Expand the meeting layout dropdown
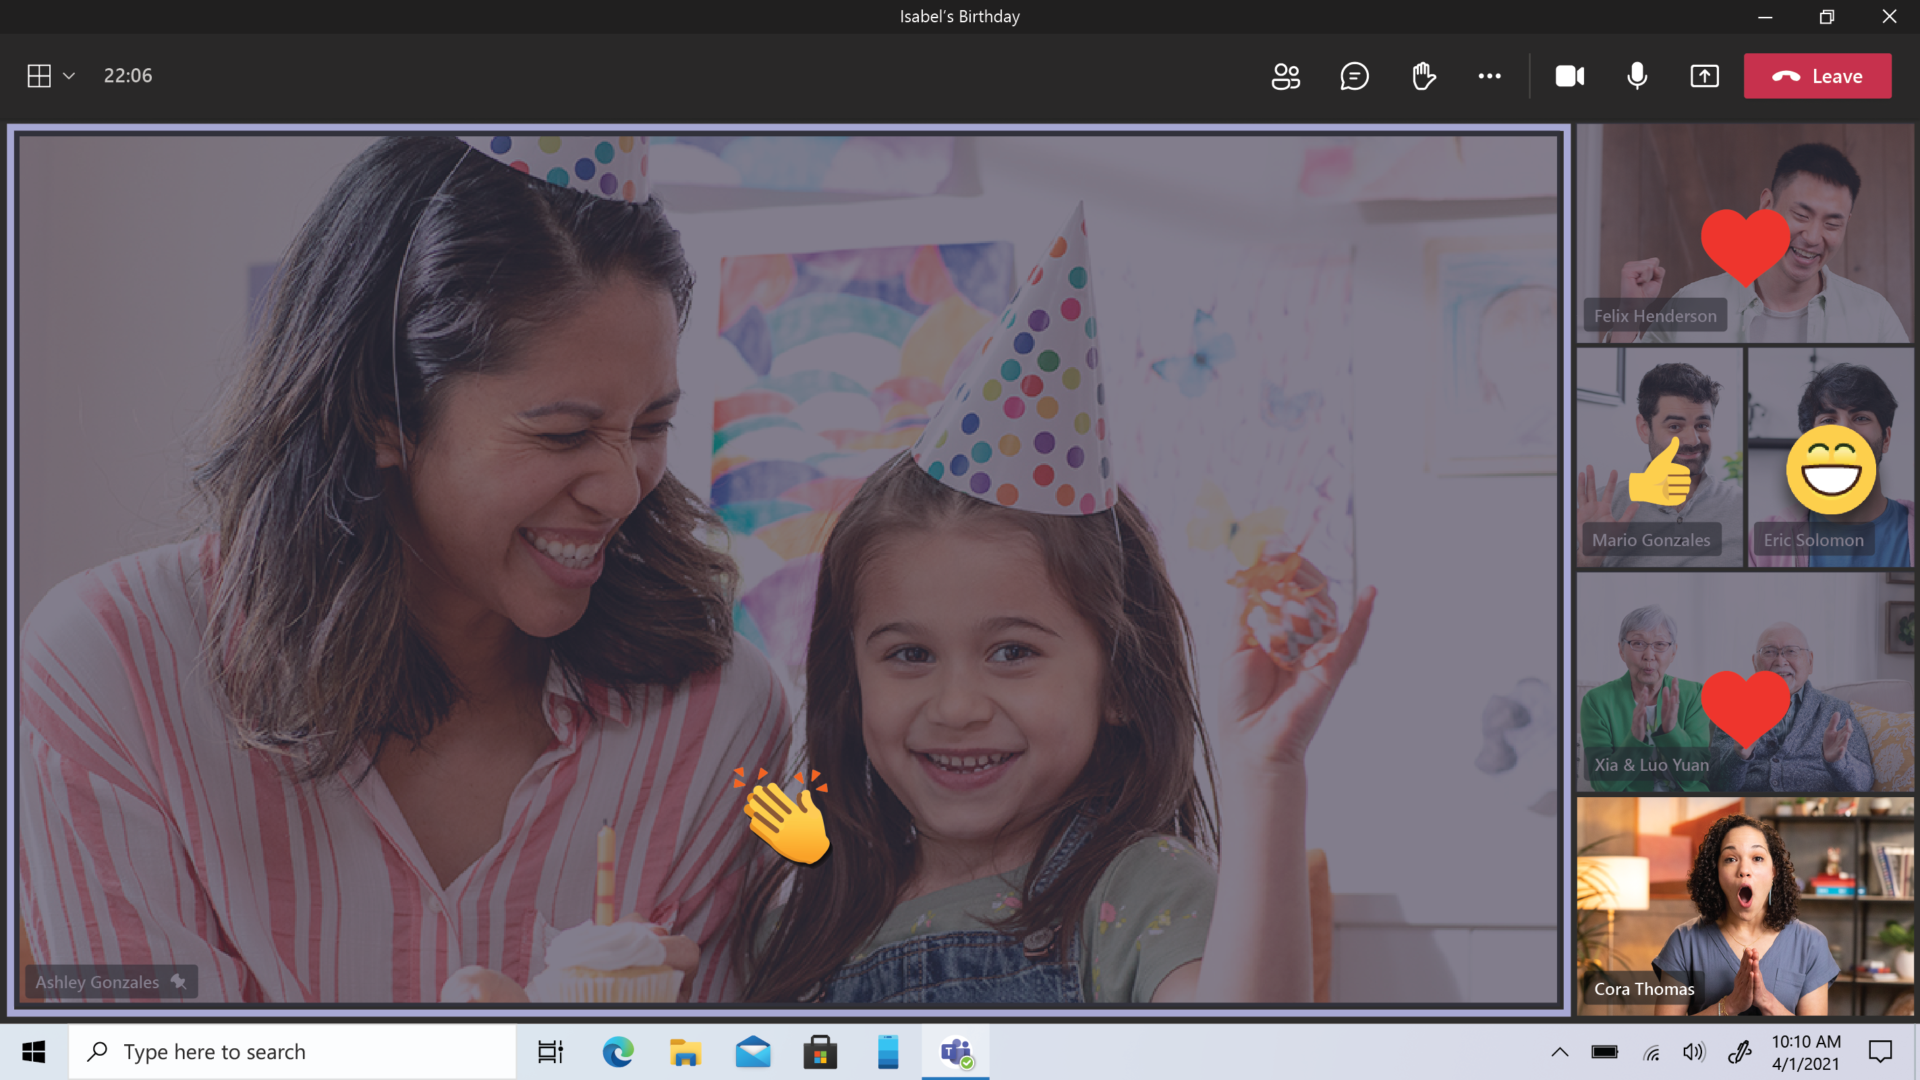 pyautogui.click(x=69, y=75)
